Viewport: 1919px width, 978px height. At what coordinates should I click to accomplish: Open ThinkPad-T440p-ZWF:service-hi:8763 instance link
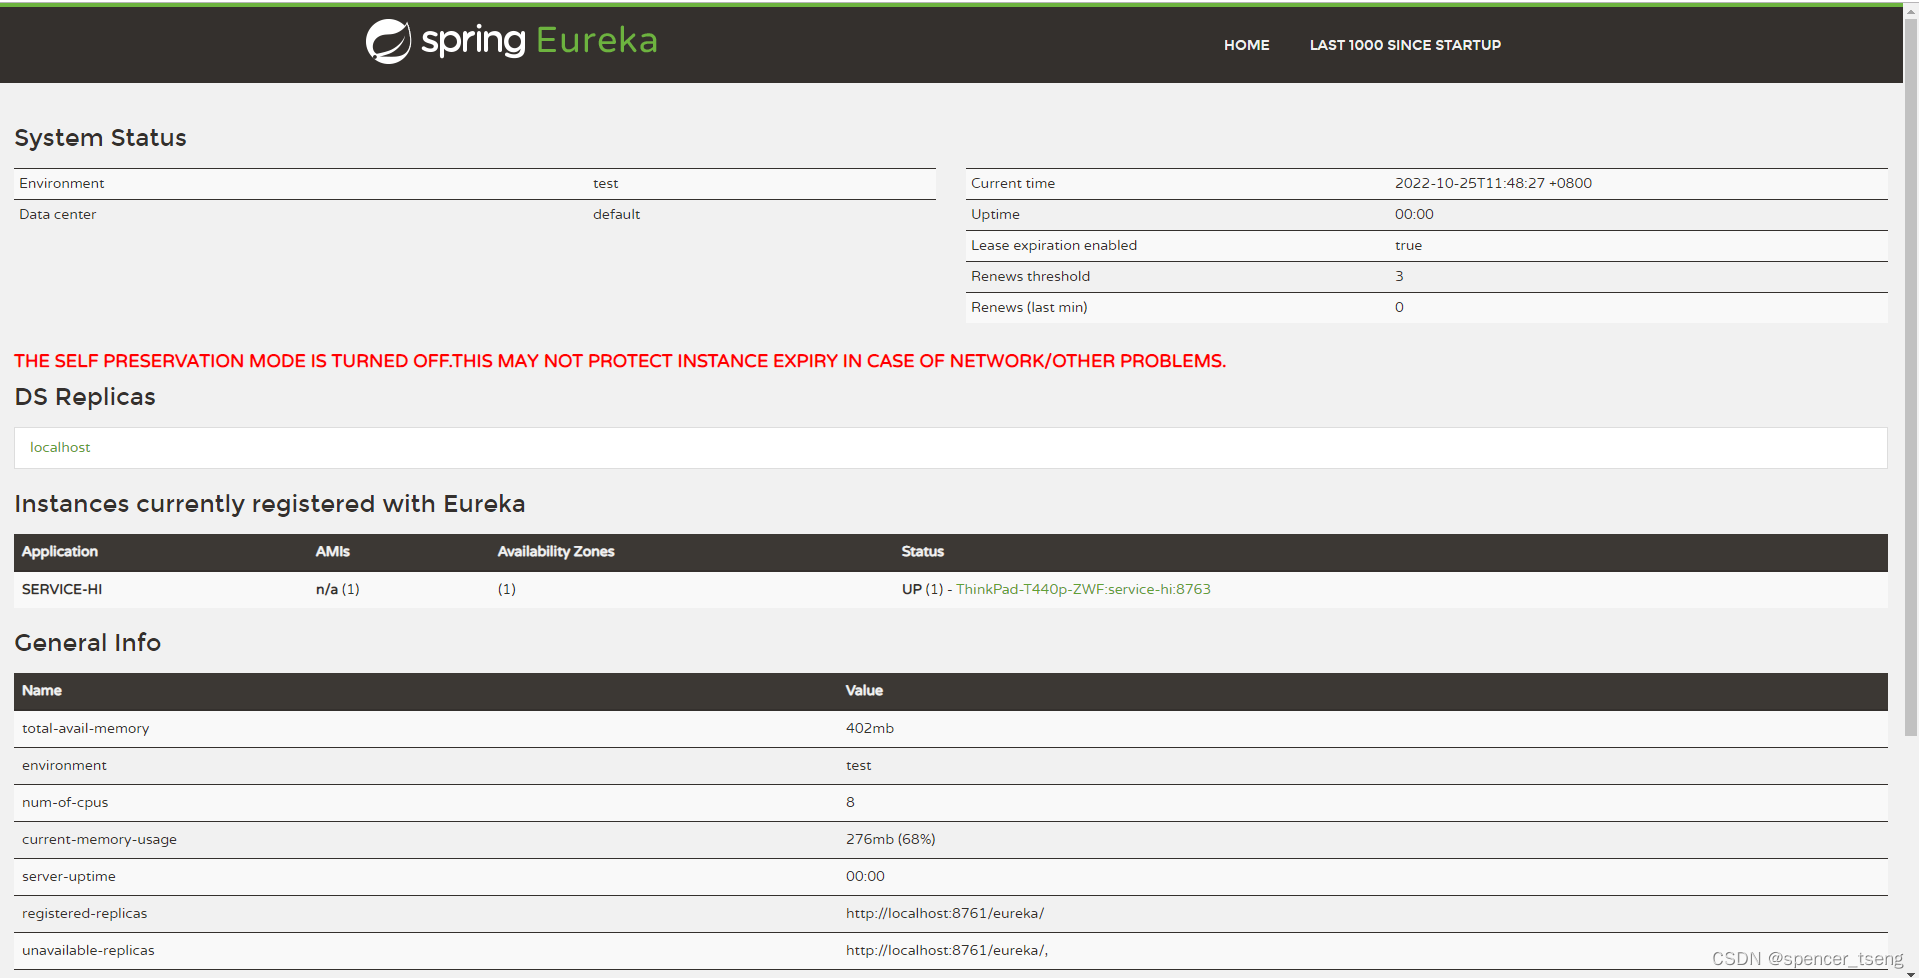point(1083,589)
